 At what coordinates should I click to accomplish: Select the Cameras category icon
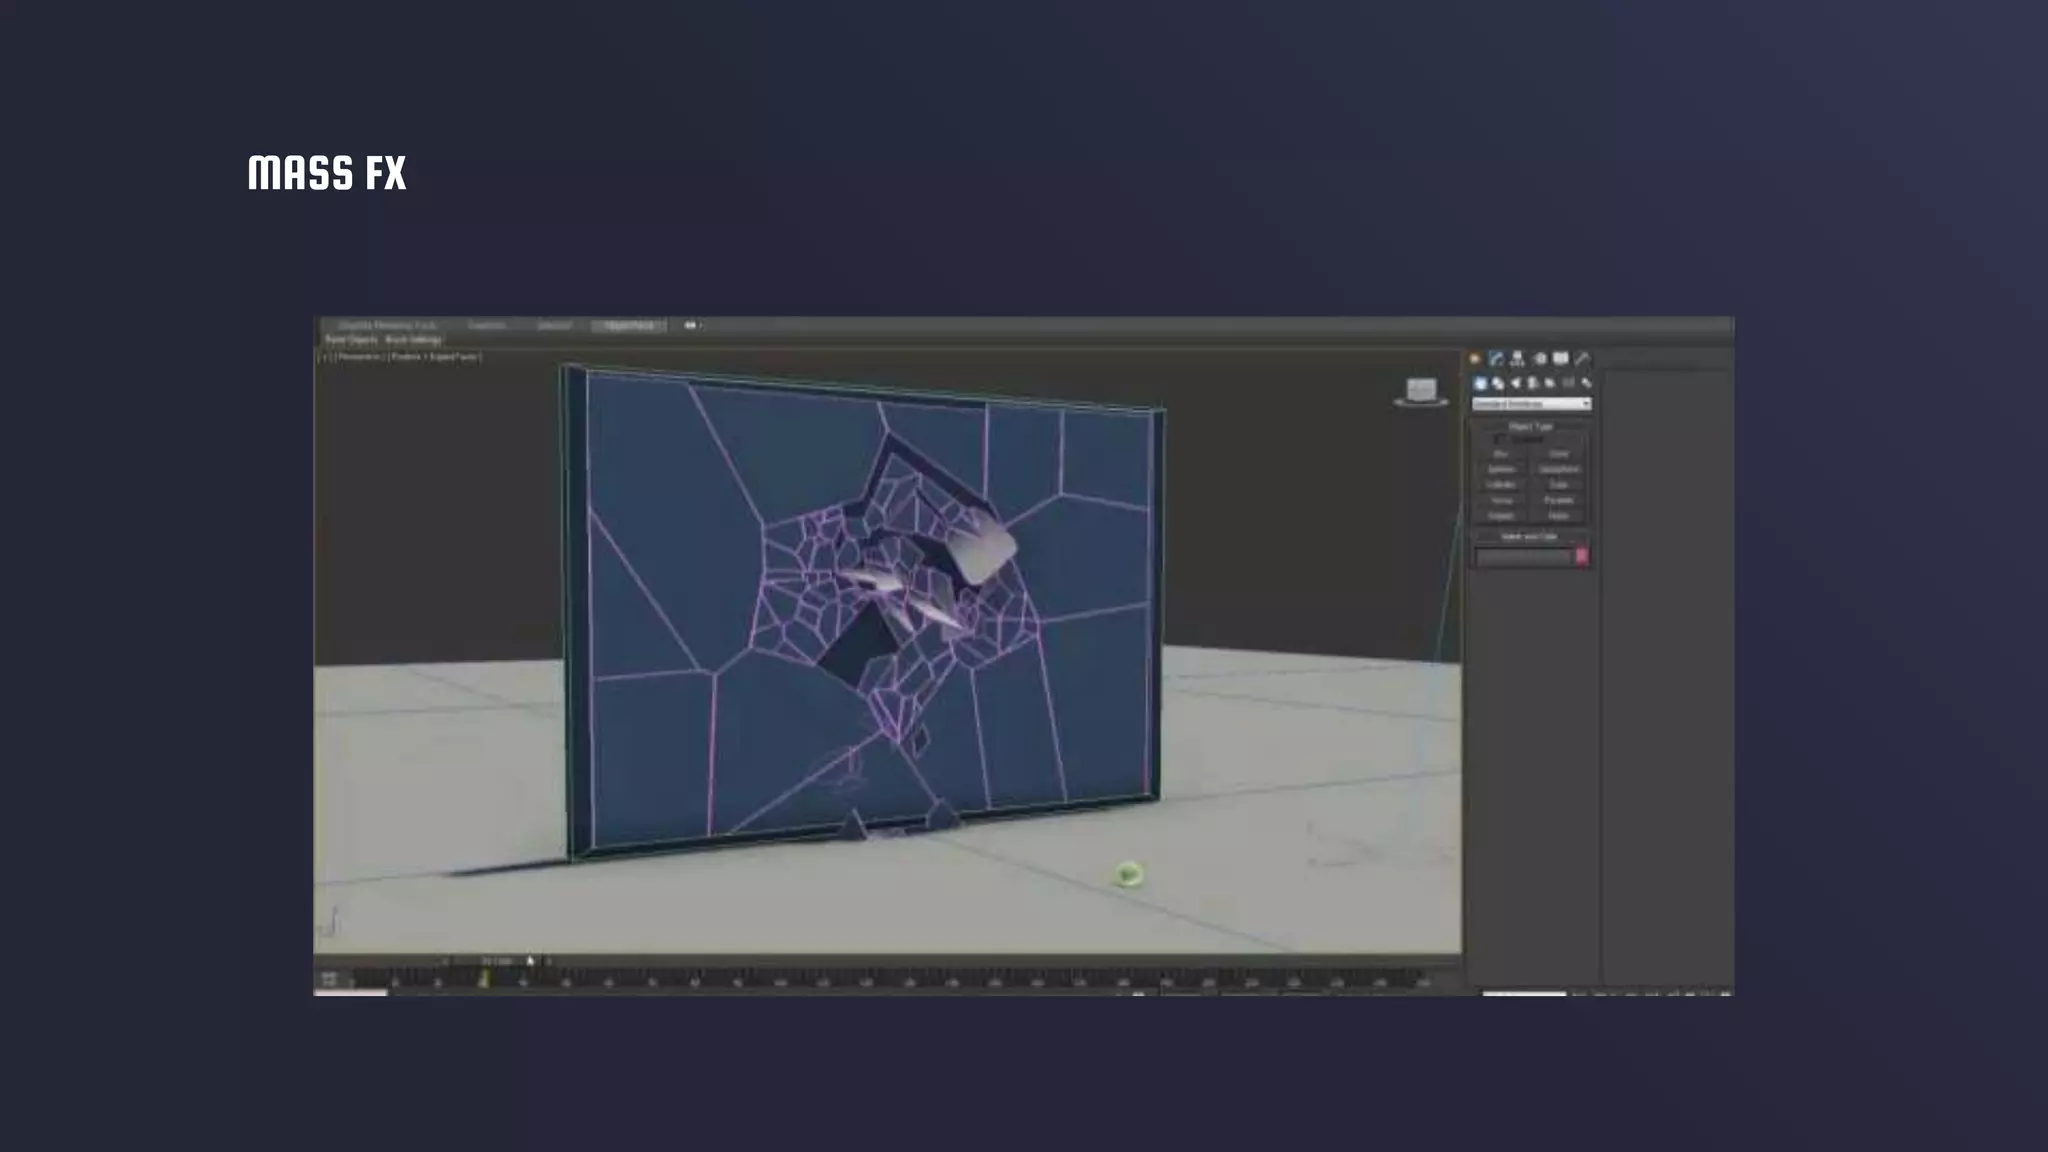click(x=1532, y=383)
